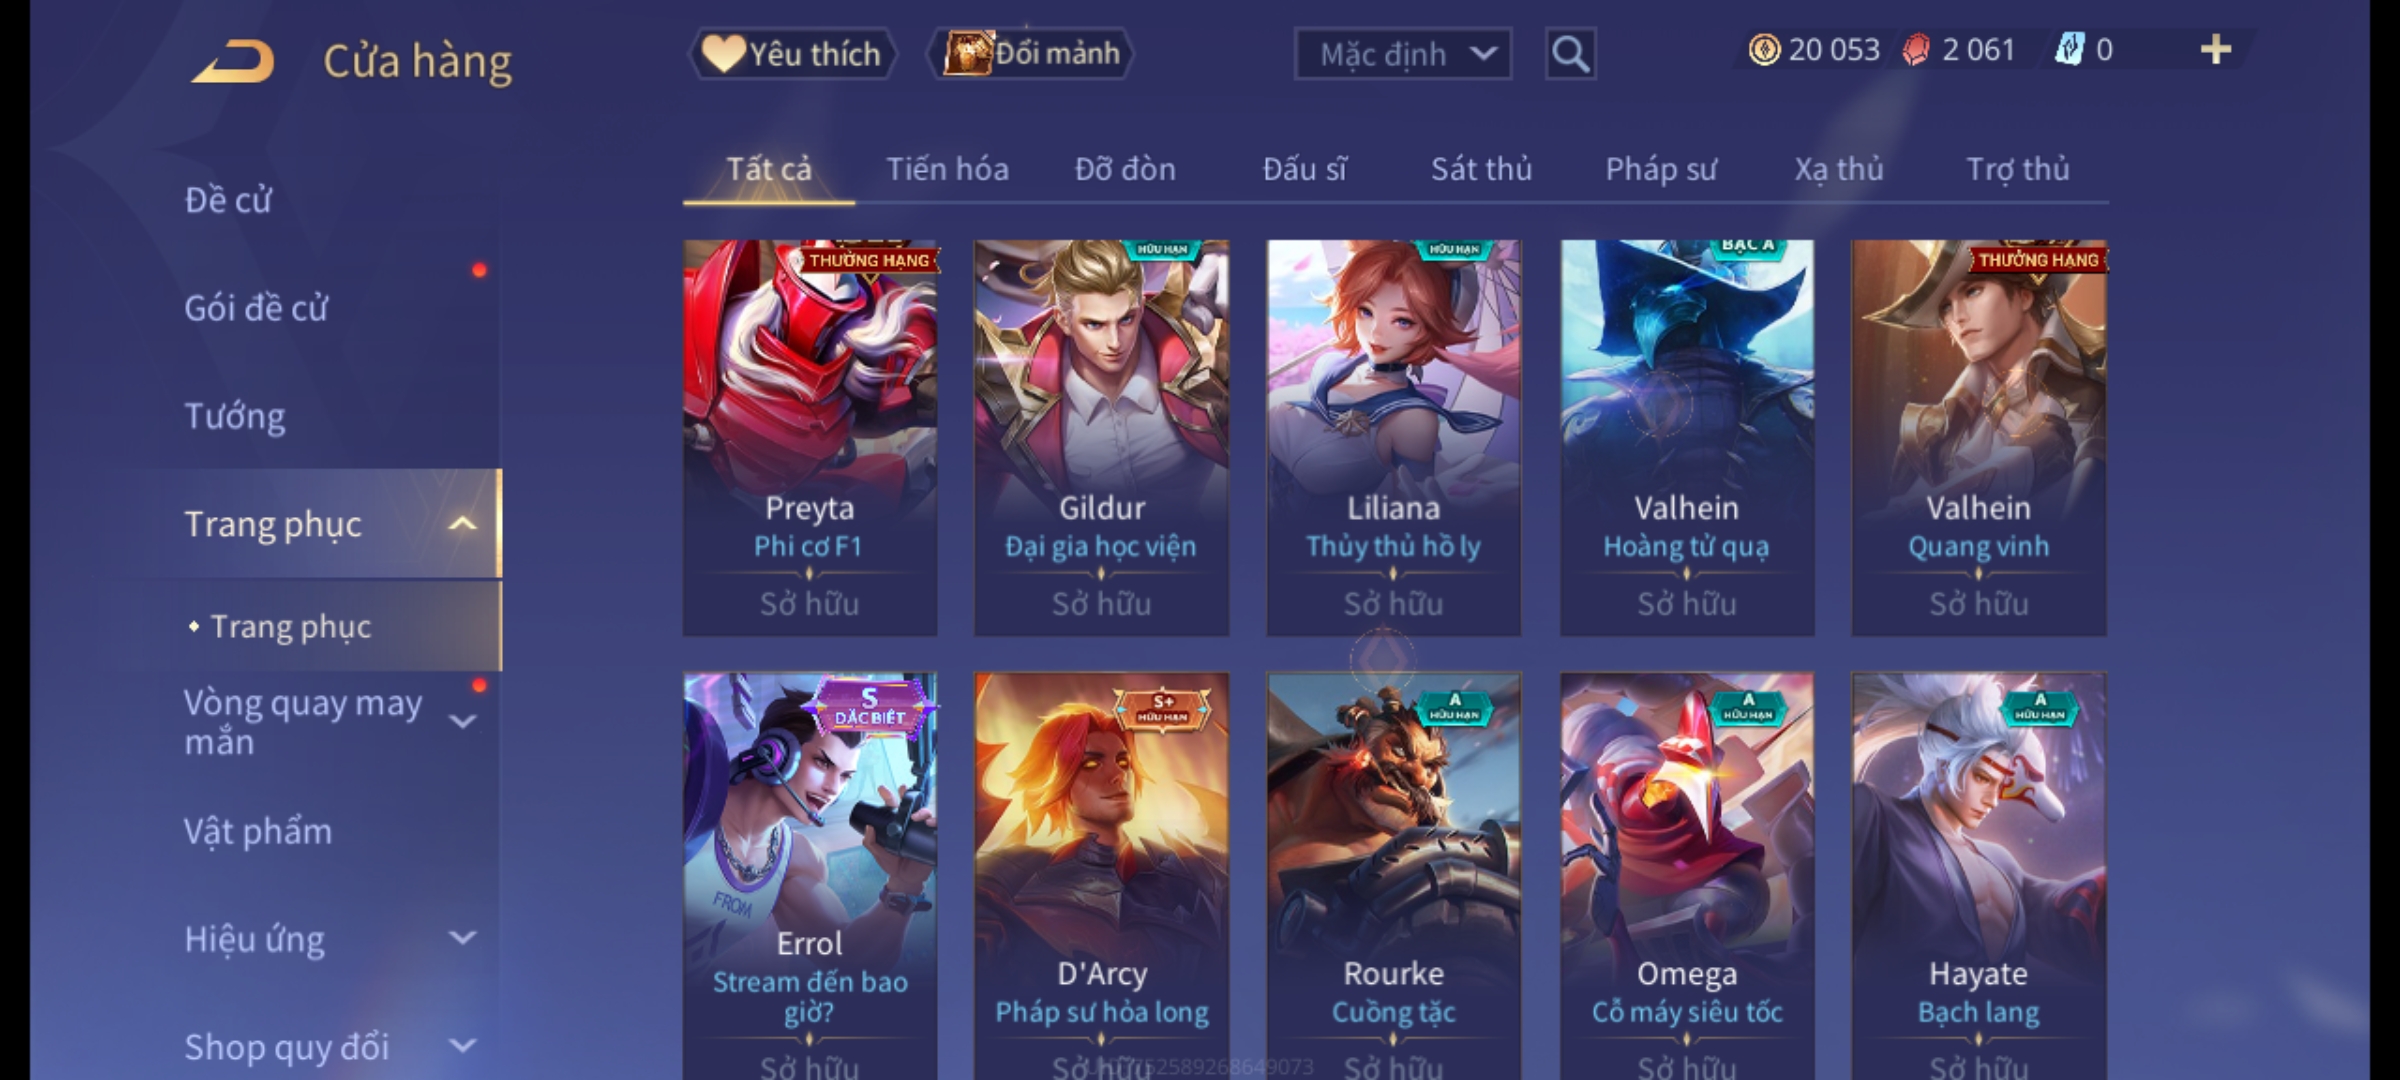Tap the gold coin currency icon
2400x1080 pixels.
[x=1764, y=50]
